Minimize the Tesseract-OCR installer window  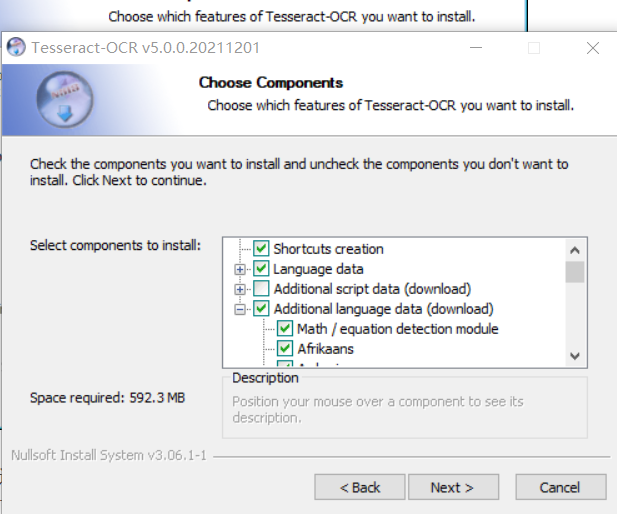point(476,48)
